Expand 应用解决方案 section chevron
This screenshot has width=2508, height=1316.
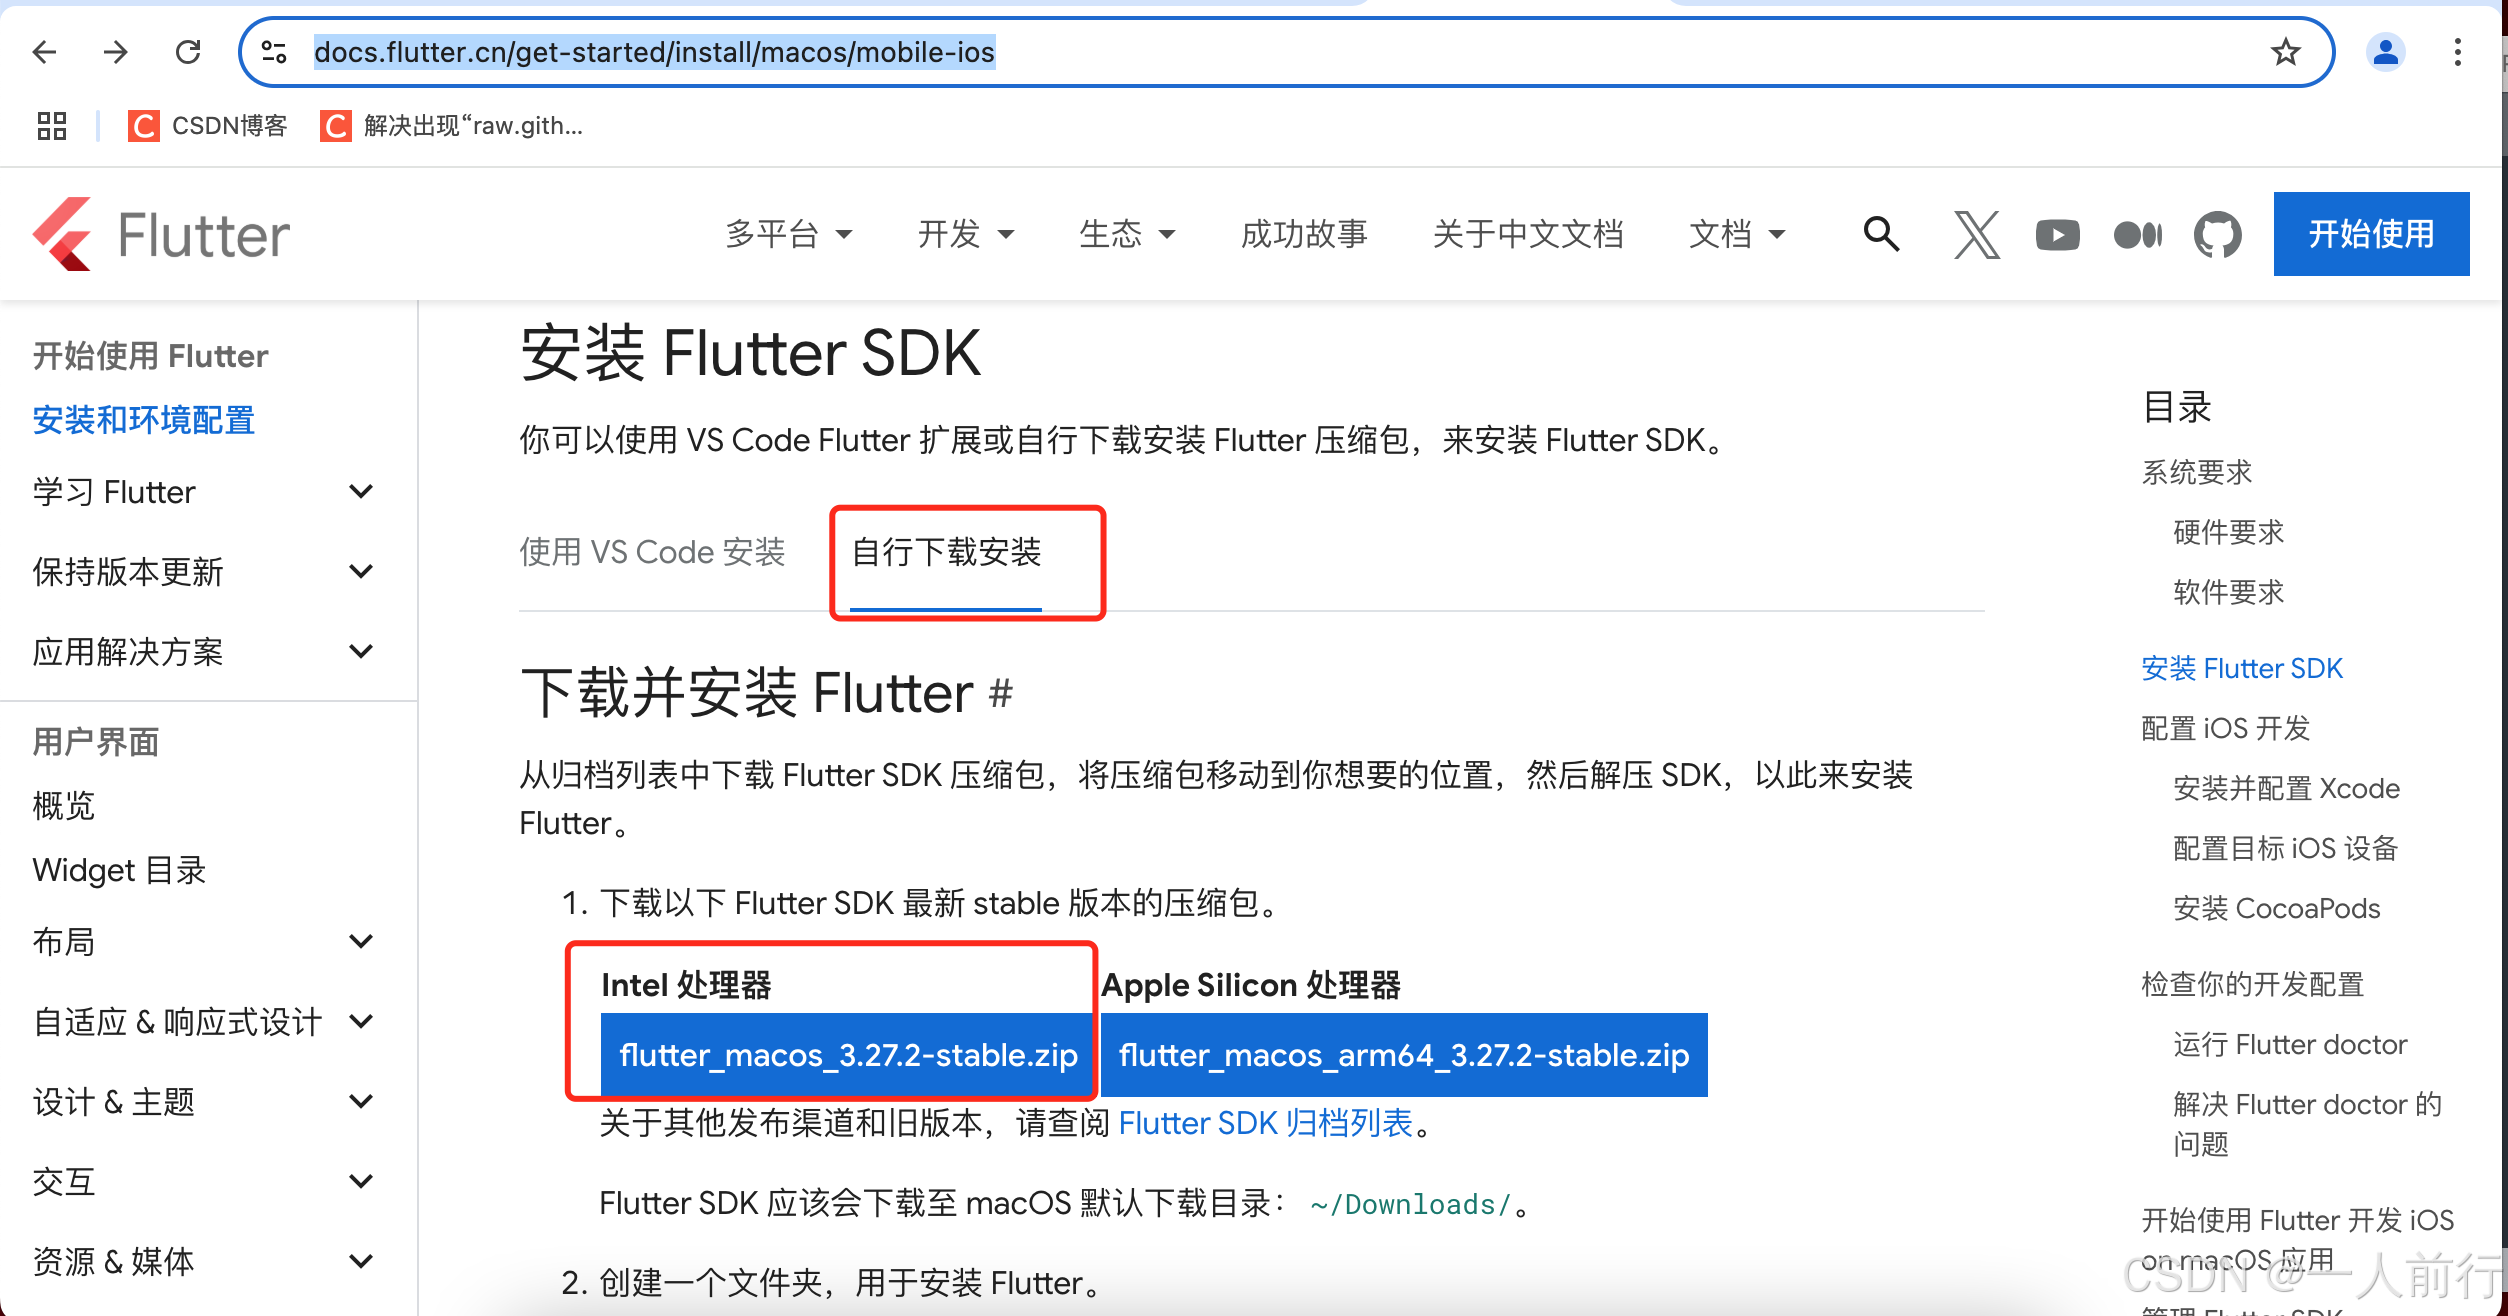click(x=361, y=652)
